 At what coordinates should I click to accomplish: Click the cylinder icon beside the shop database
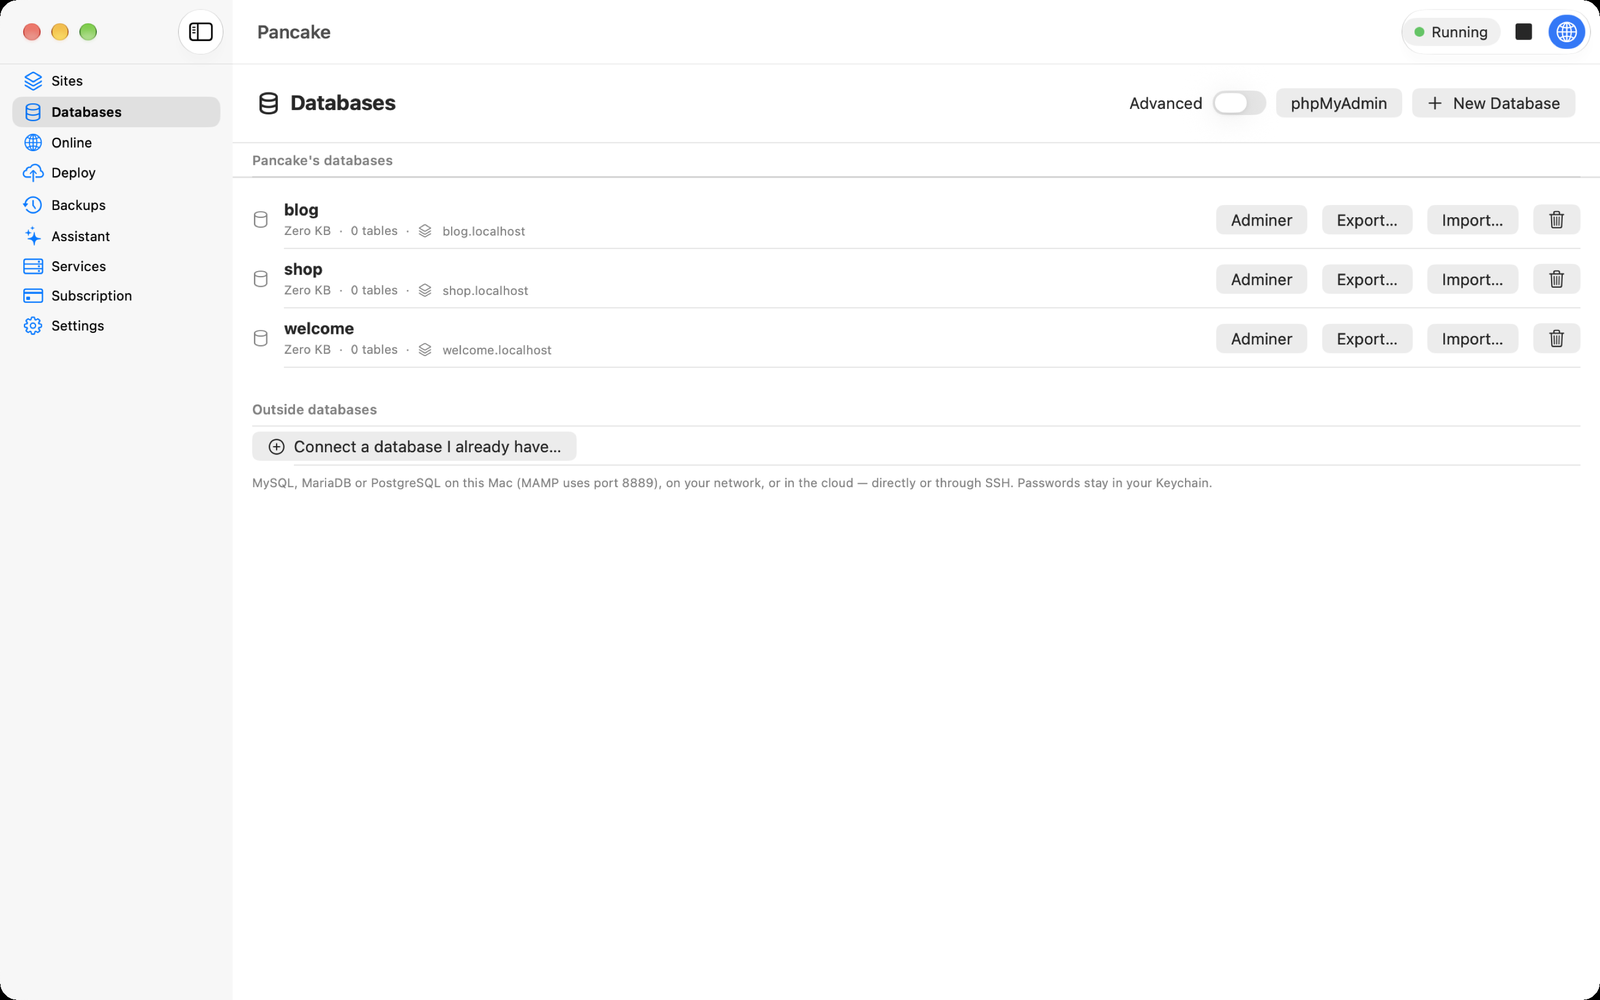click(x=261, y=279)
